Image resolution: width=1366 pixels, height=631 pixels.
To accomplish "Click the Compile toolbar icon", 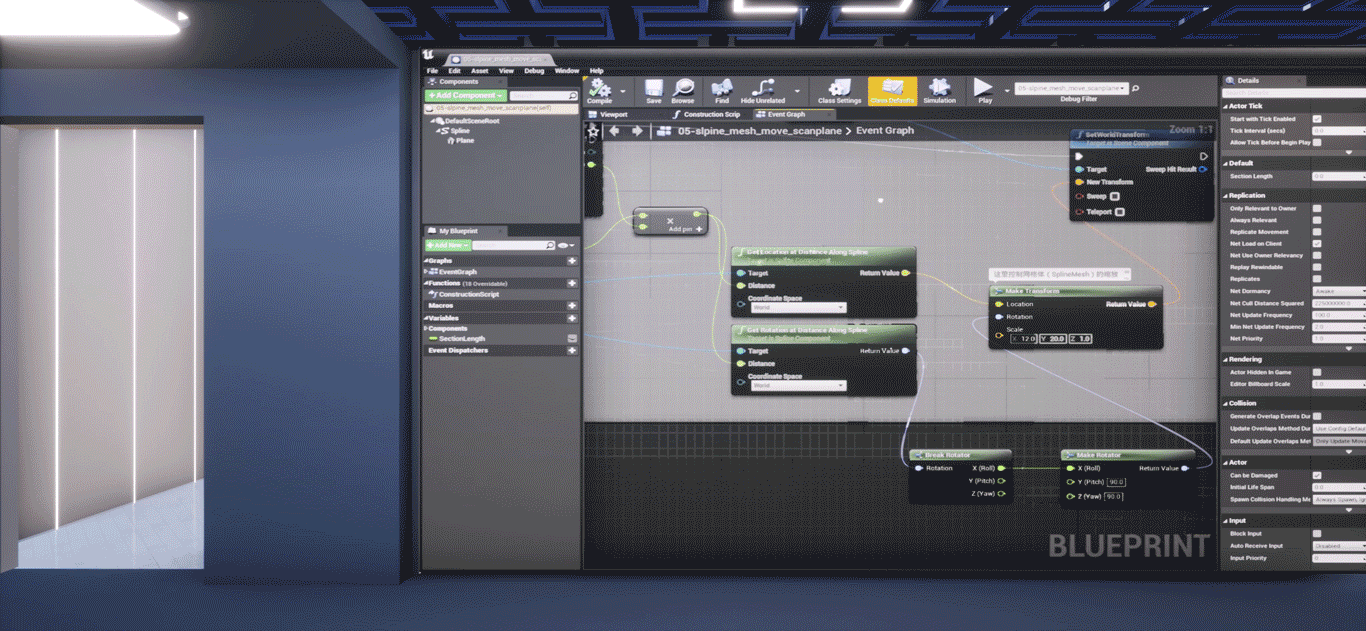I will (x=599, y=90).
